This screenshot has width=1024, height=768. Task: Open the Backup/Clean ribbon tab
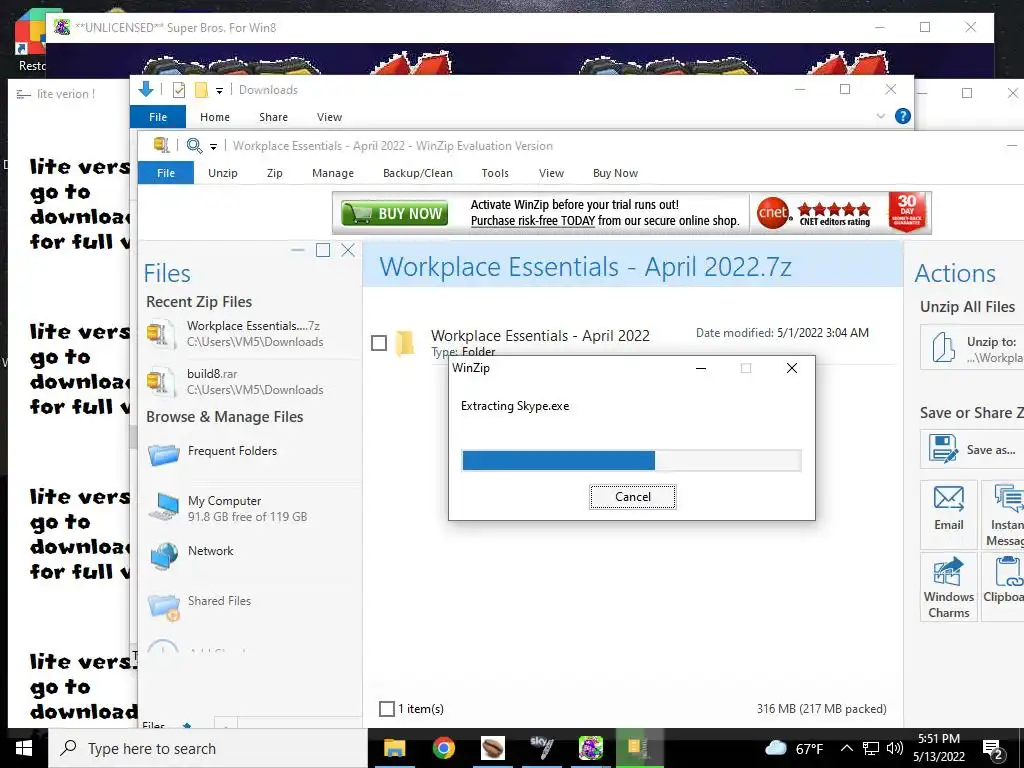pyautogui.click(x=417, y=173)
